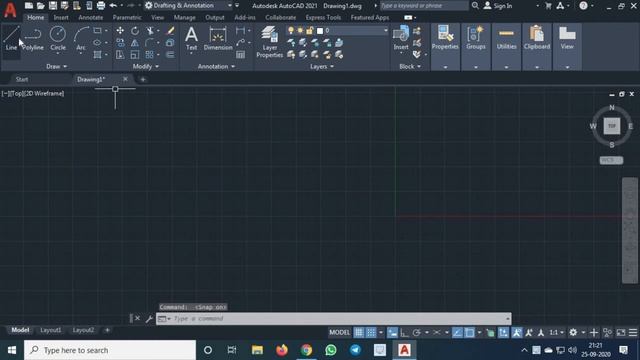Use the Array tool
Screen dimensions: 640x360
click(150, 54)
